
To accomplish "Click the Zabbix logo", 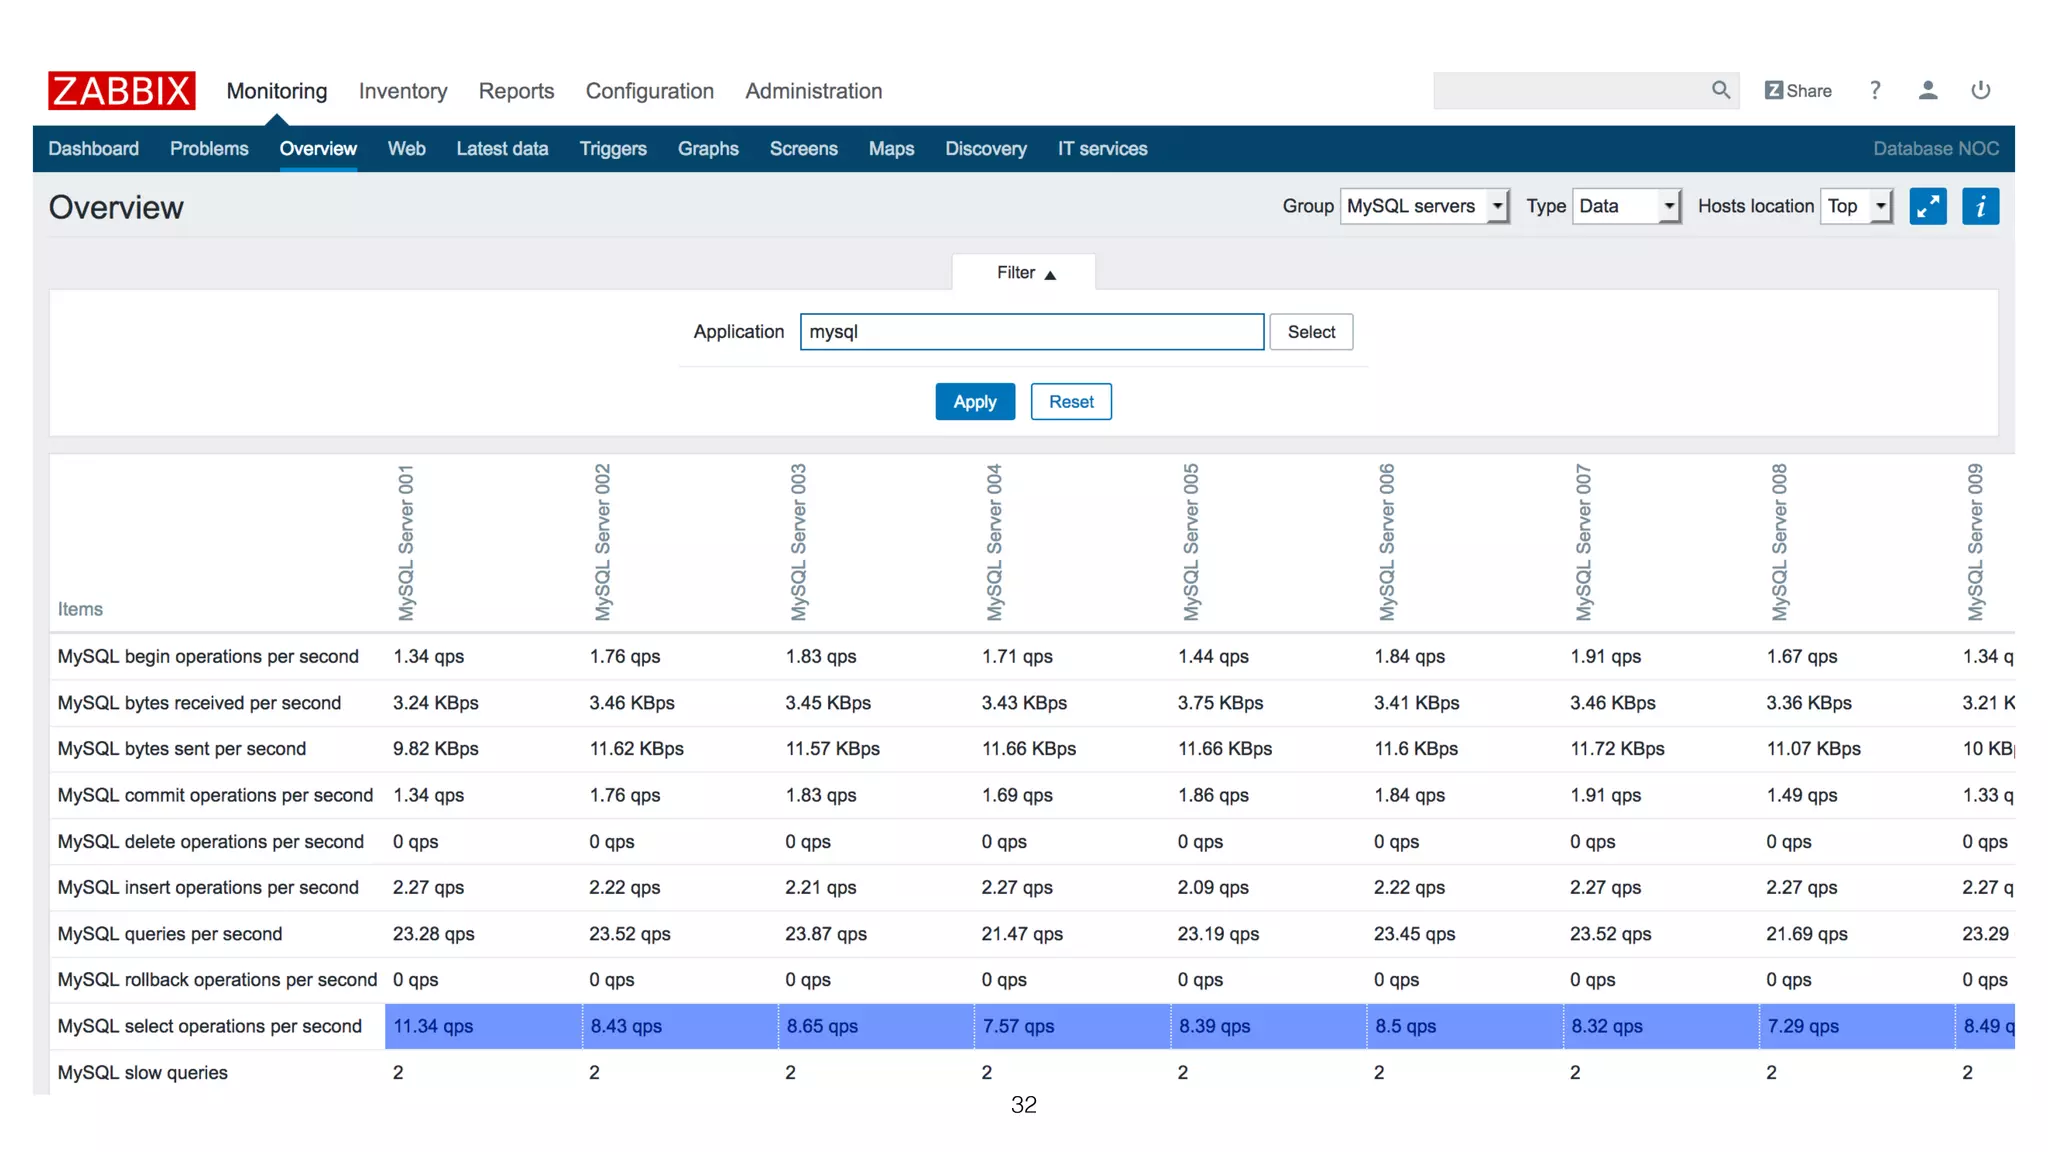I will [121, 91].
